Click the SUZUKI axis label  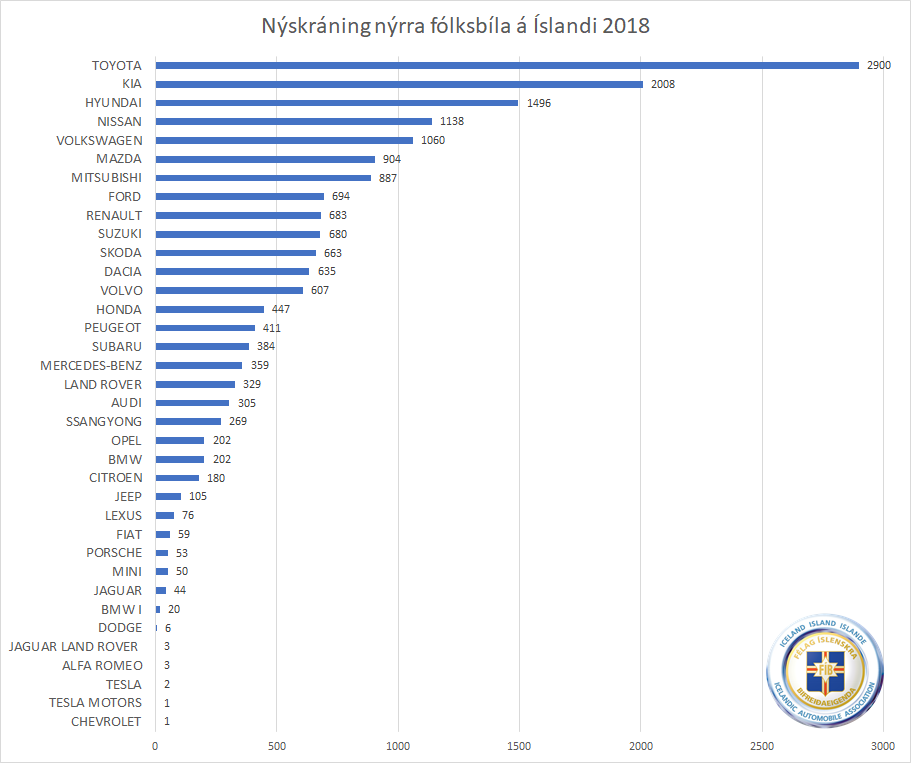(120, 234)
